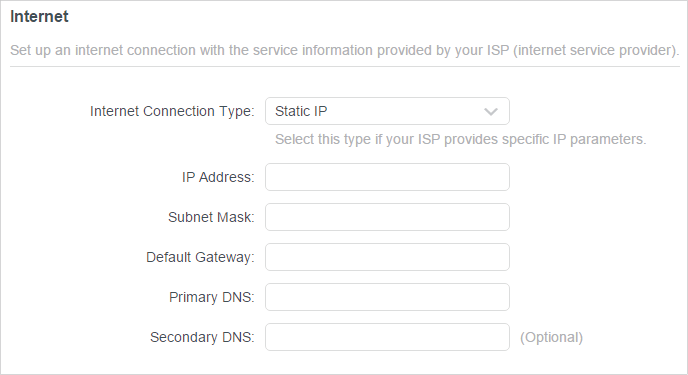Click the Secondary DNS input field

tap(387, 337)
